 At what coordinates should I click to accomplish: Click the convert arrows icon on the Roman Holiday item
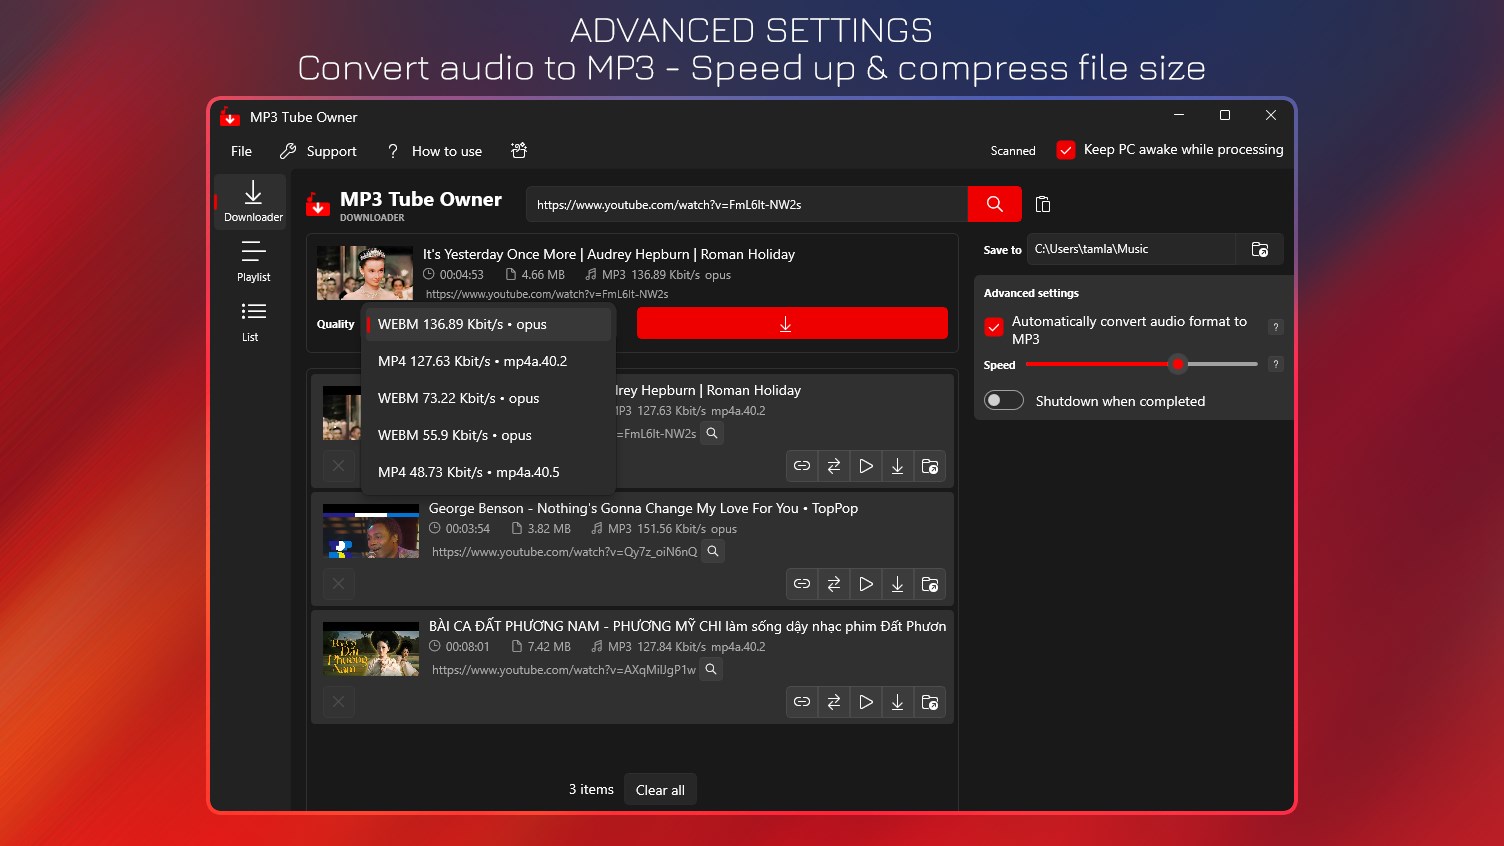(833, 466)
